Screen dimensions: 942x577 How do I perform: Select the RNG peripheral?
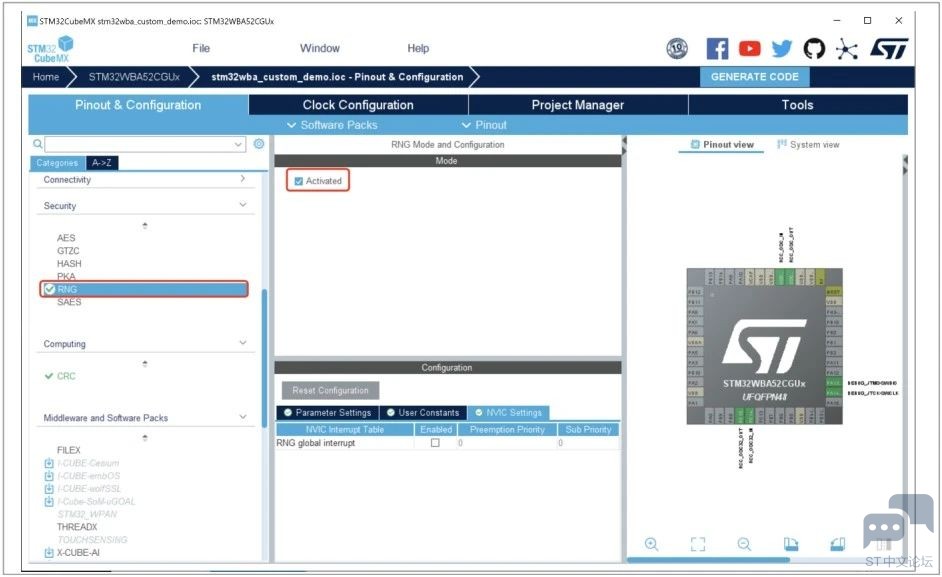[x=144, y=289]
